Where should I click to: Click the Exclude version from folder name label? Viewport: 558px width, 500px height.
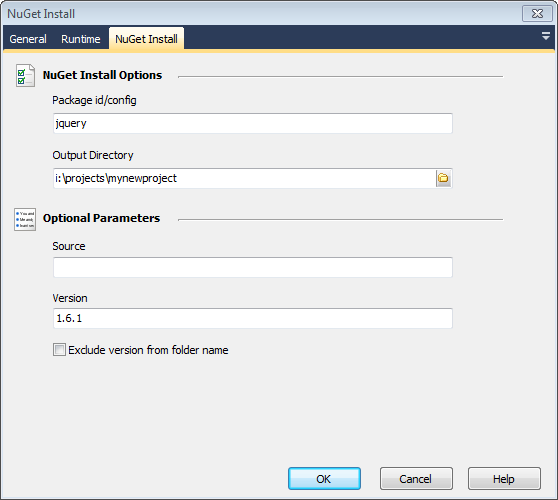click(148, 350)
